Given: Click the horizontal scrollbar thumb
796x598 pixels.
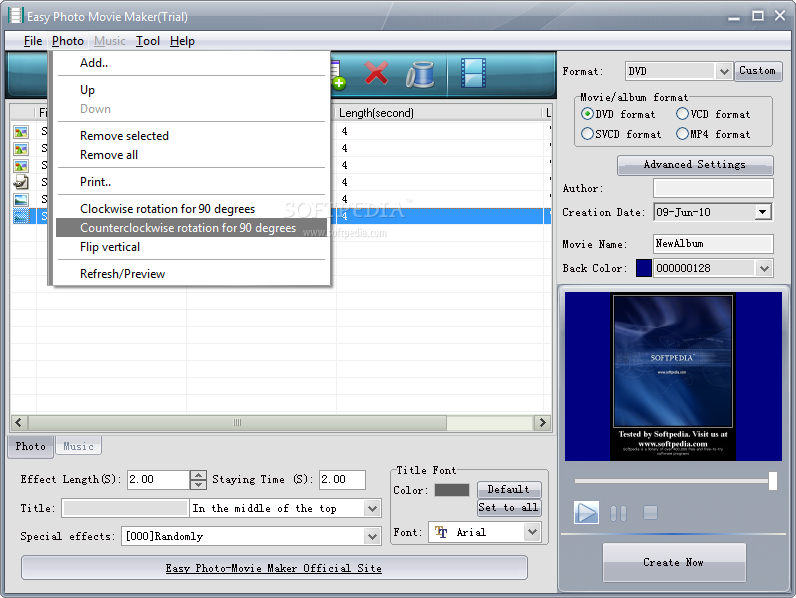Looking at the screenshot, I should pos(237,422).
